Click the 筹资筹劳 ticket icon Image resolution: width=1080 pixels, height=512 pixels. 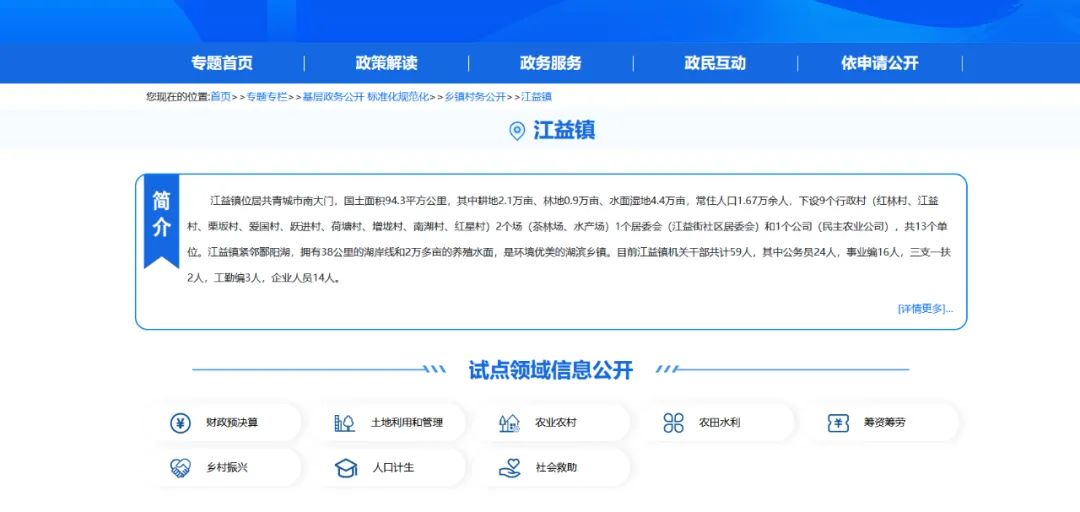[x=838, y=423]
